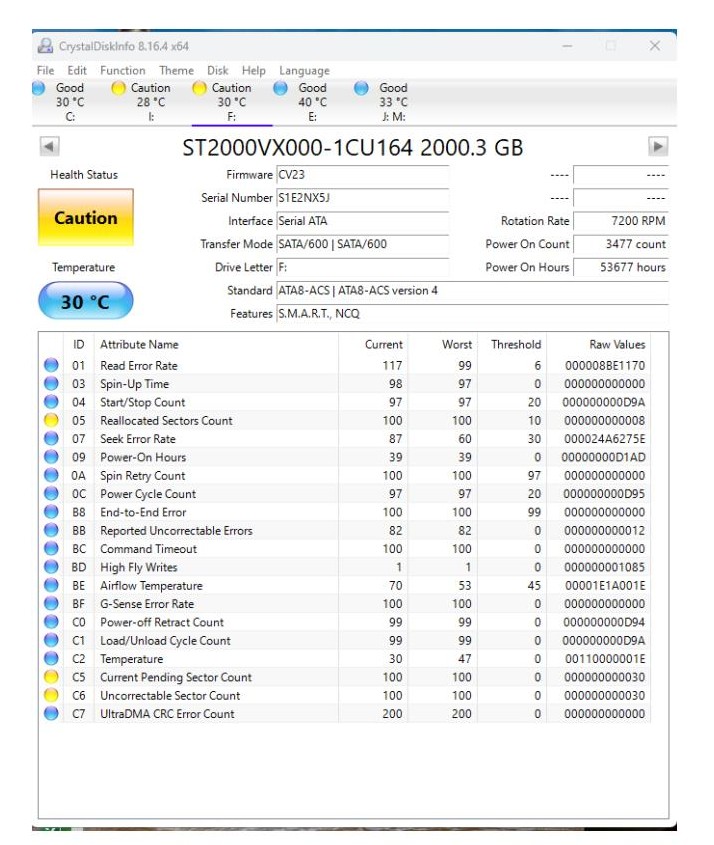Click yellow status icon for Reallocated Sectors Count
The width and height of the screenshot is (714, 845).
[51, 421]
